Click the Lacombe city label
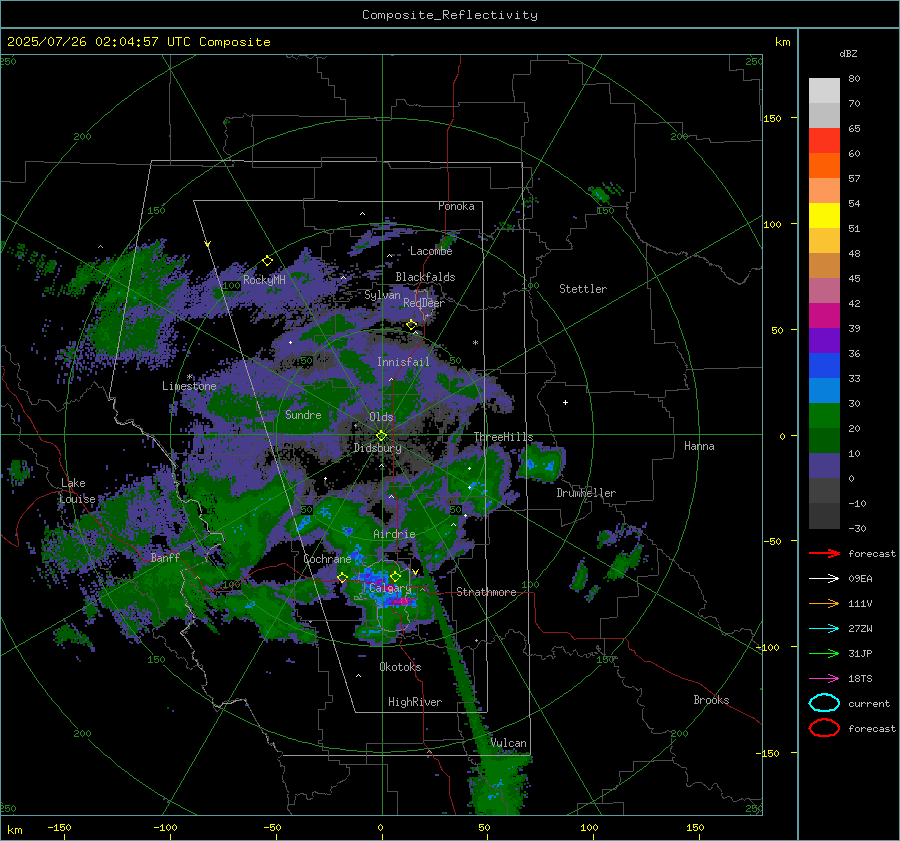 (431, 251)
